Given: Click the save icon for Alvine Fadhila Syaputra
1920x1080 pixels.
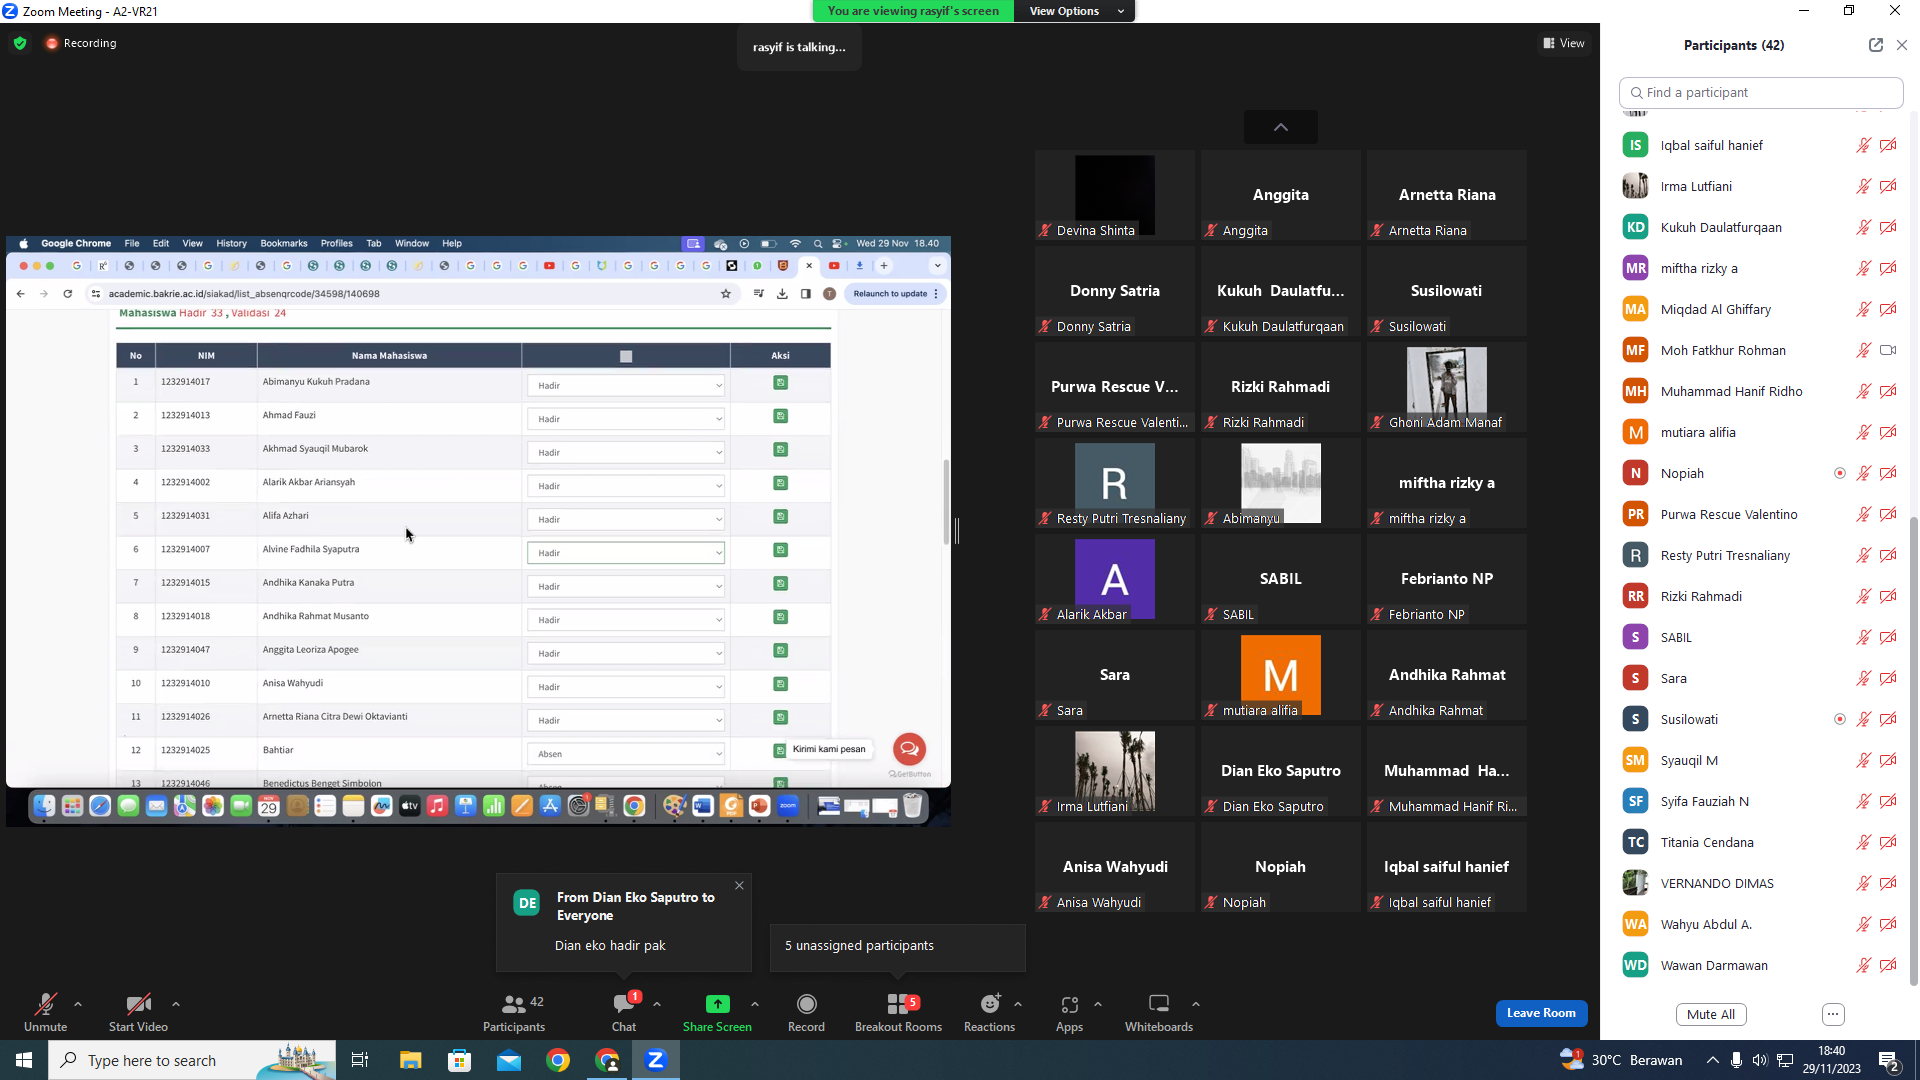Looking at the screenshot, I should [x=780, y=550].
